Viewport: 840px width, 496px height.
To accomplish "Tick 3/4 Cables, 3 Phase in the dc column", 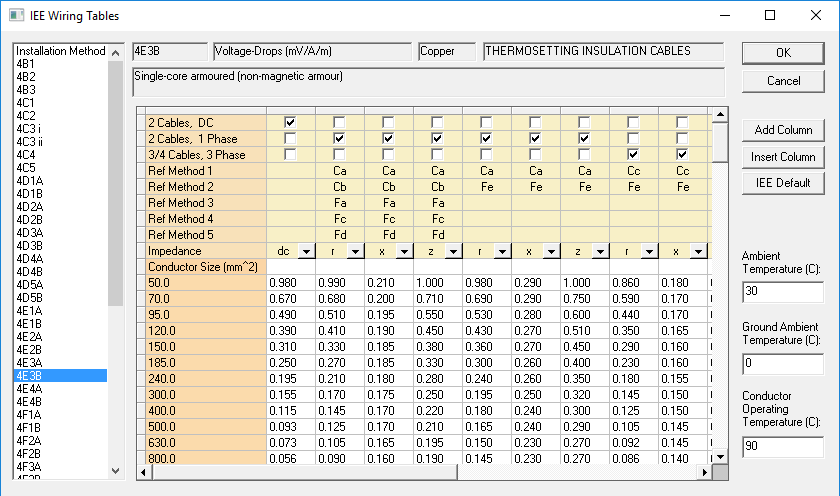I will [290, 155].
